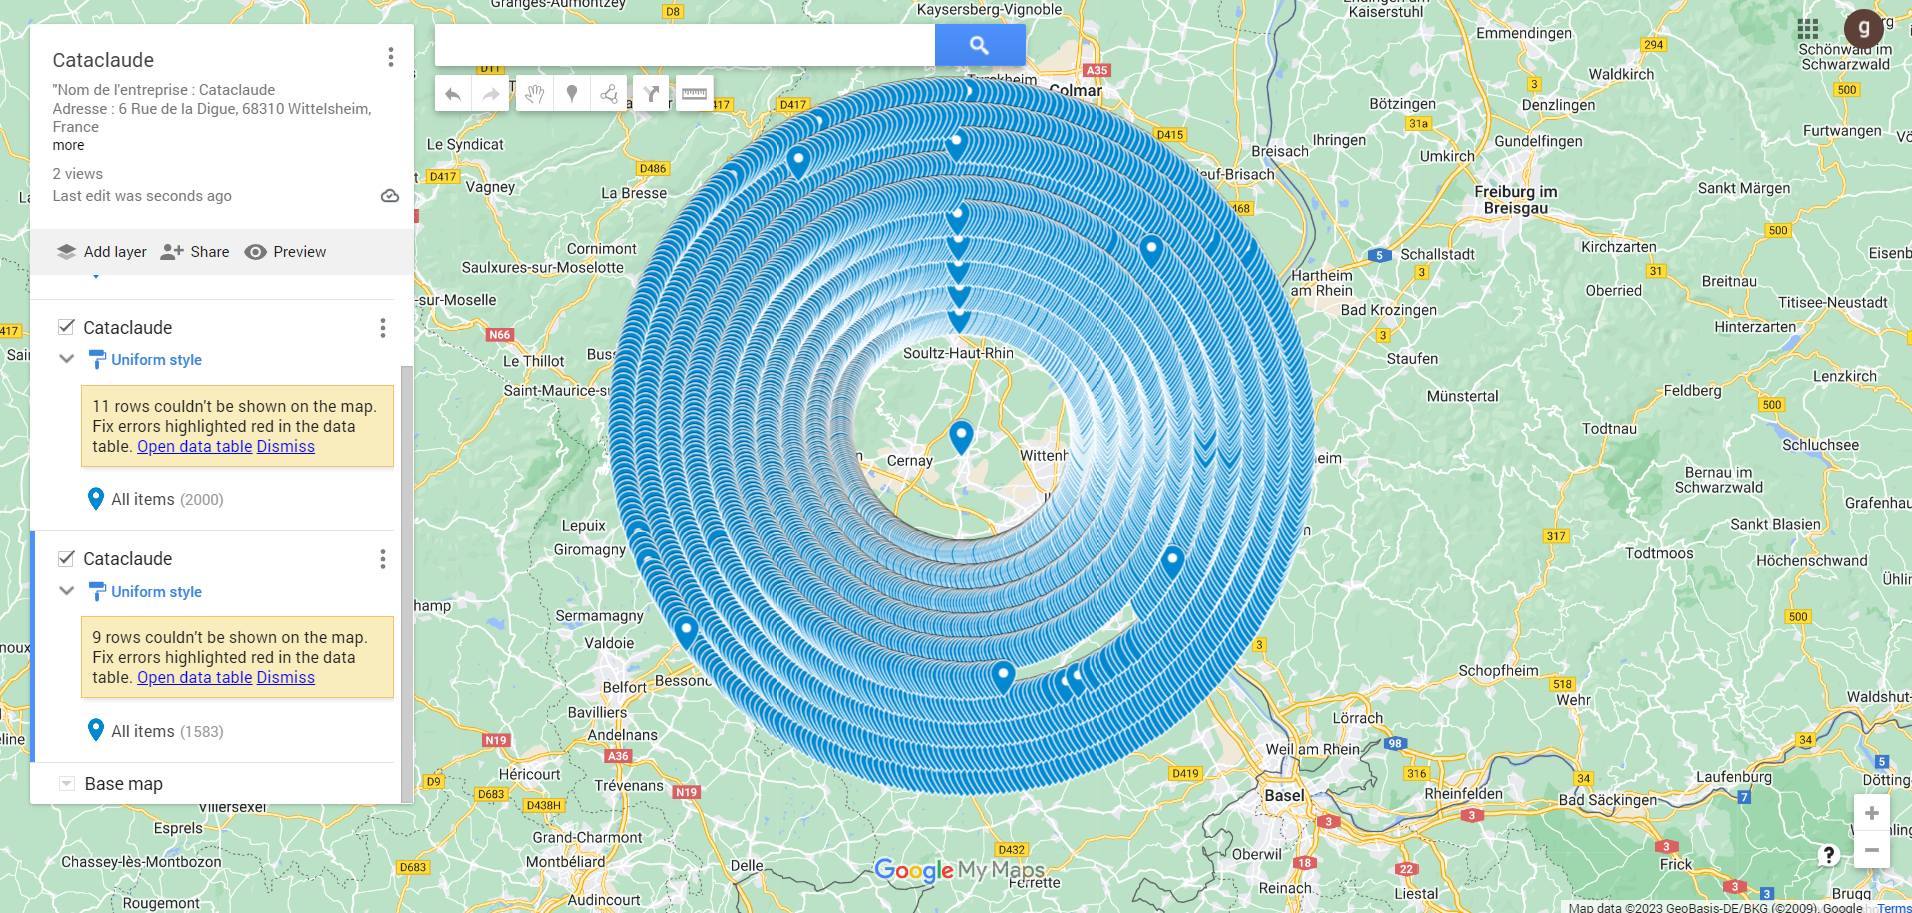Viewport: 1912px width, 913px height.
Task: Open map options menu beside title
Action: point(391,58)
